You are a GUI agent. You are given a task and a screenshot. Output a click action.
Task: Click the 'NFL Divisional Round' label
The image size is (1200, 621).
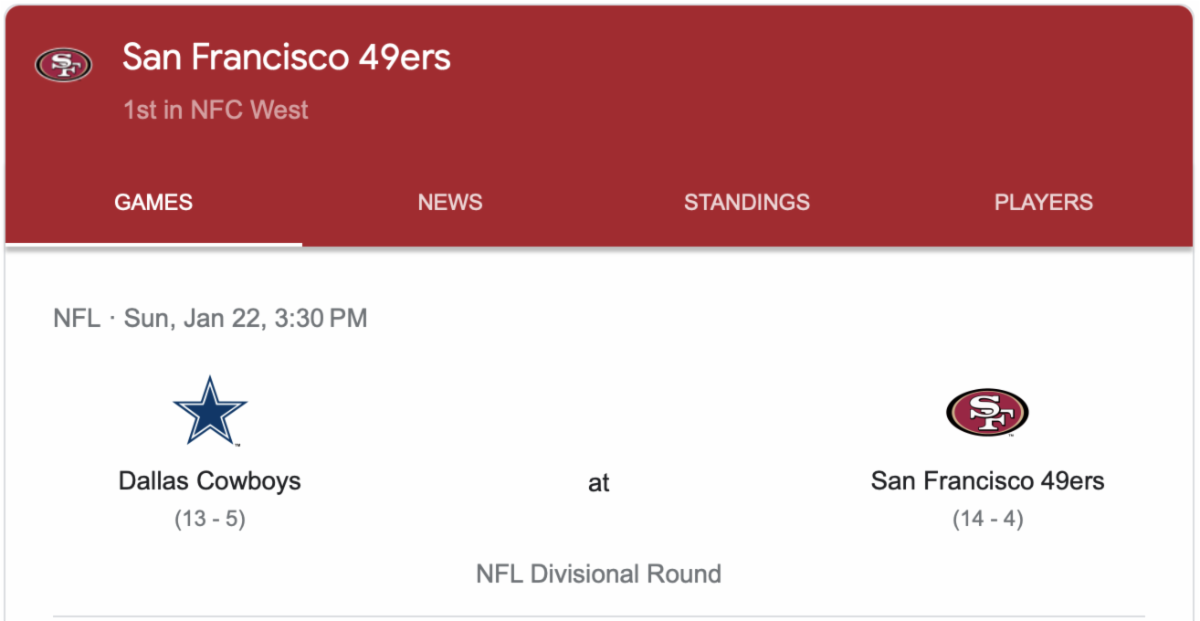point(598,574)
